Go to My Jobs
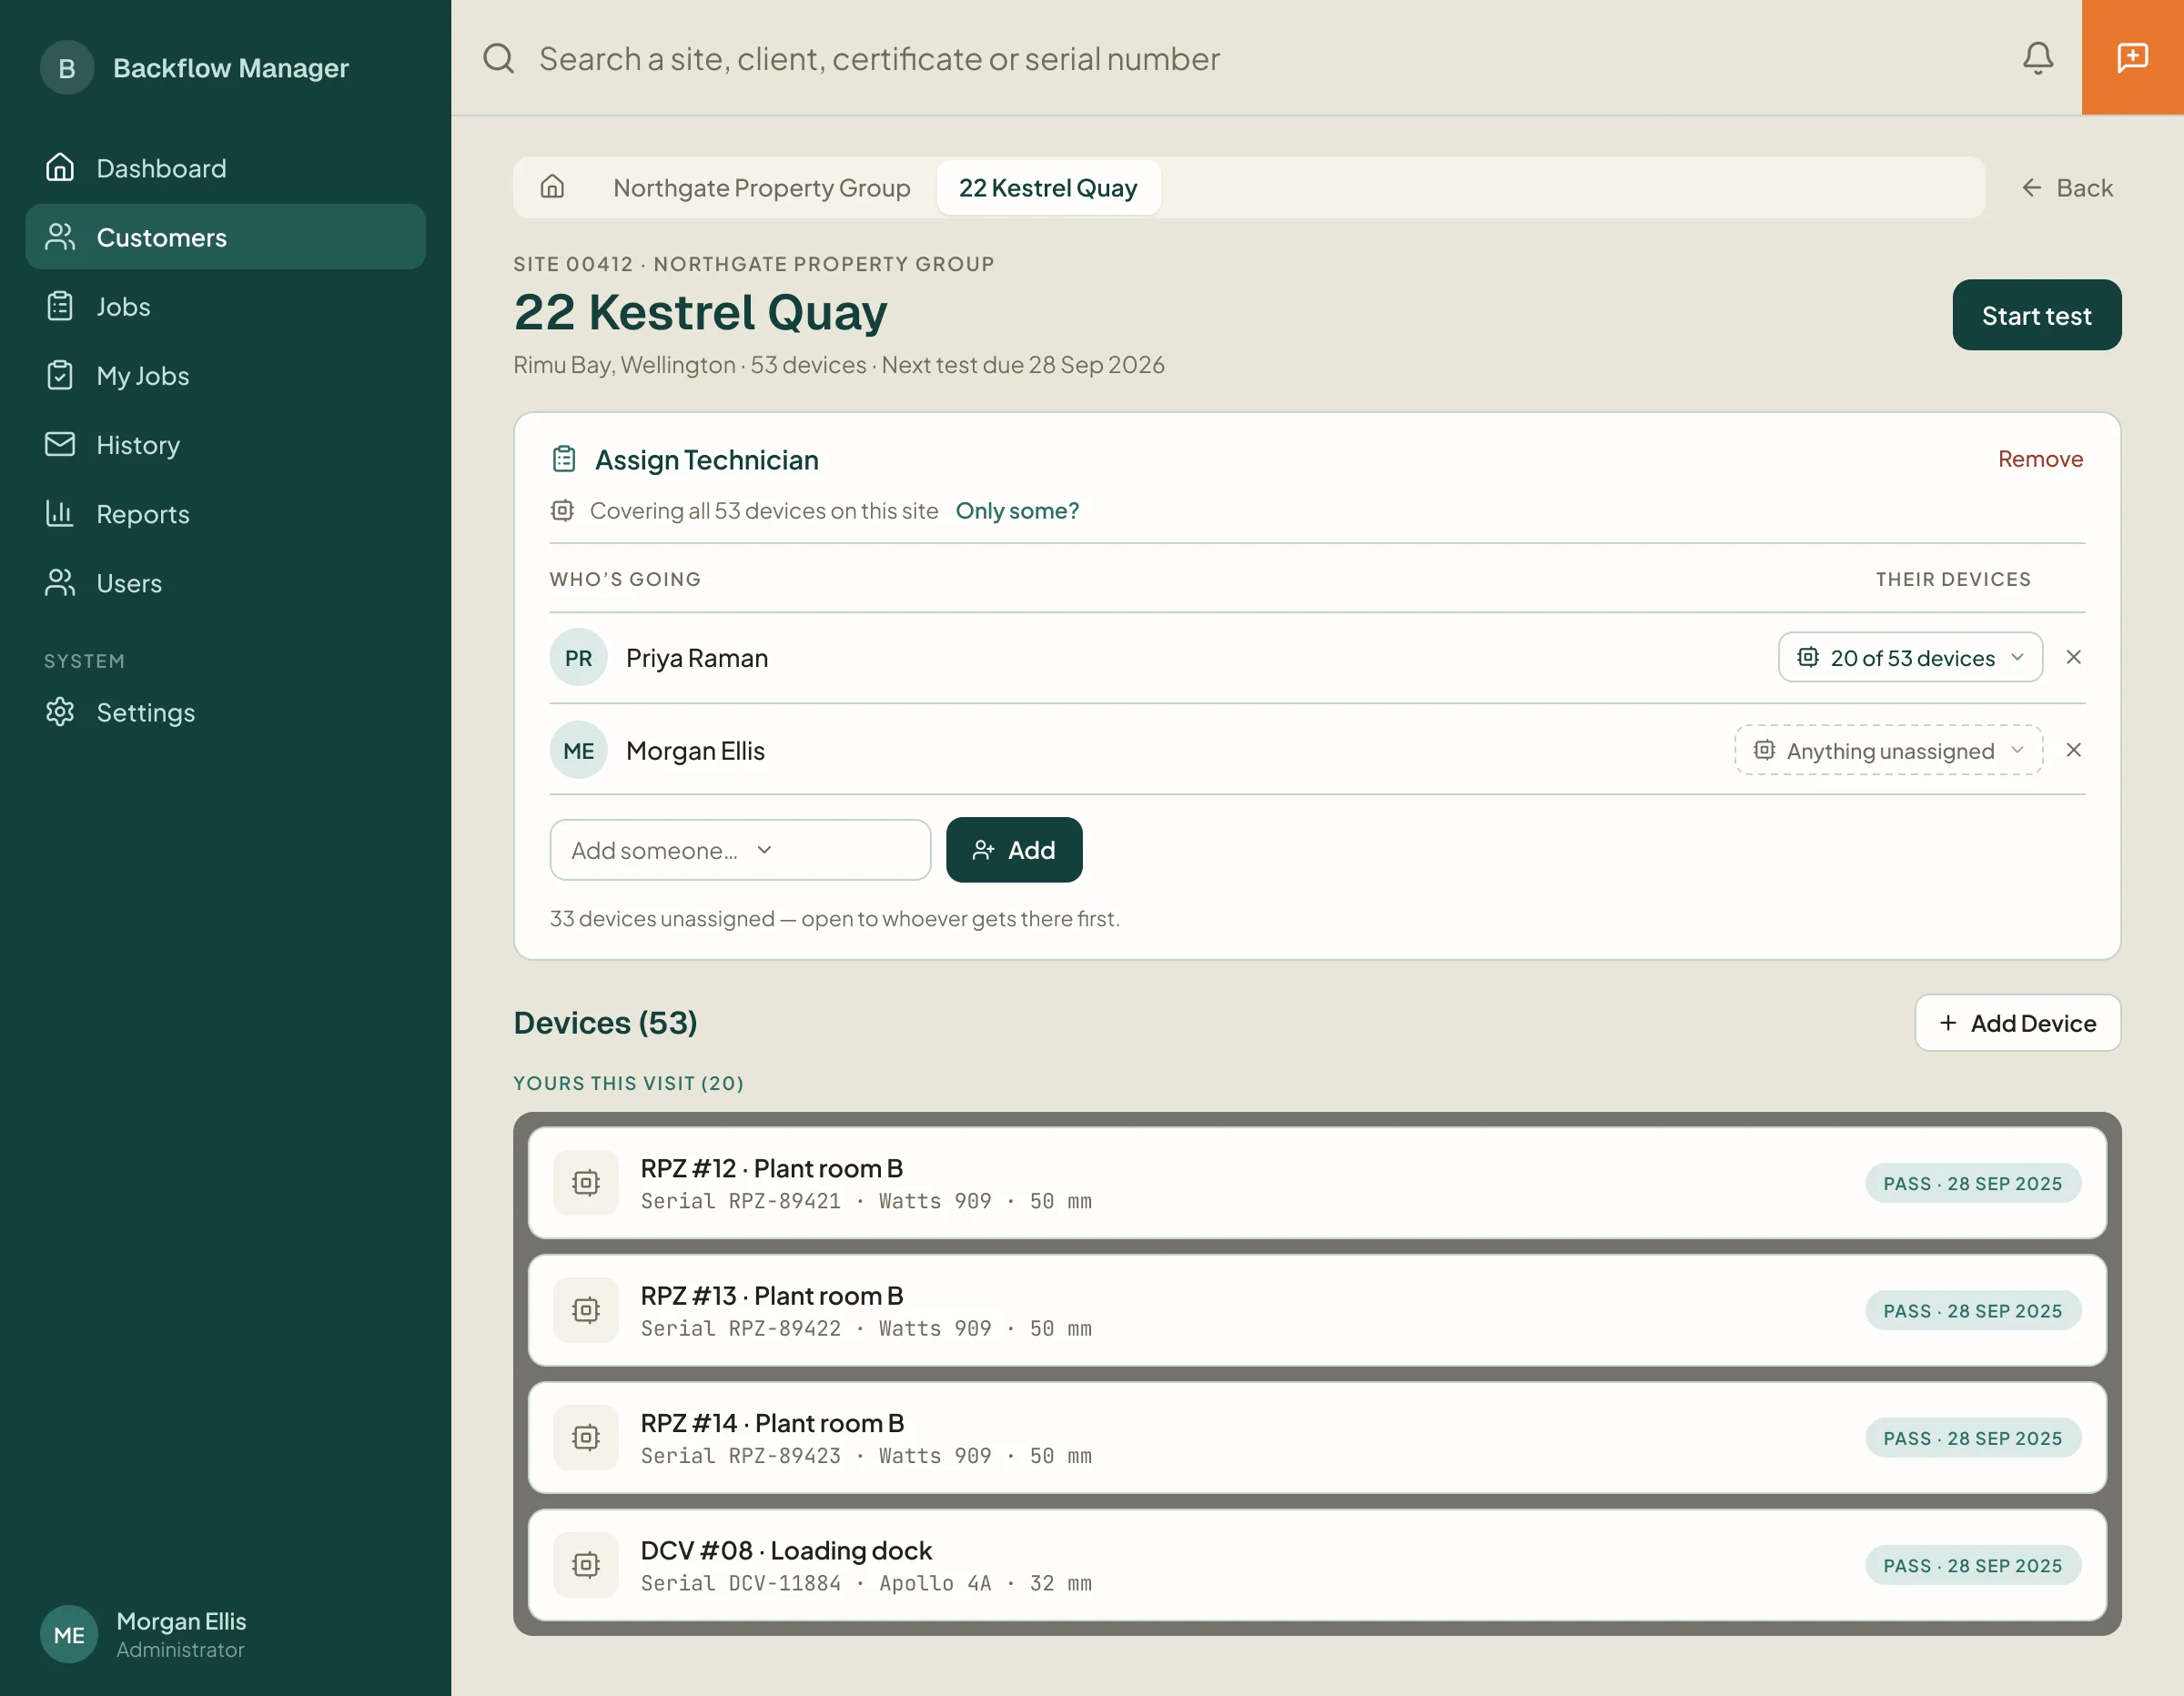The height and width of the screenshot is (1696, 2184). pyautogui.click(x=225, y=375)
